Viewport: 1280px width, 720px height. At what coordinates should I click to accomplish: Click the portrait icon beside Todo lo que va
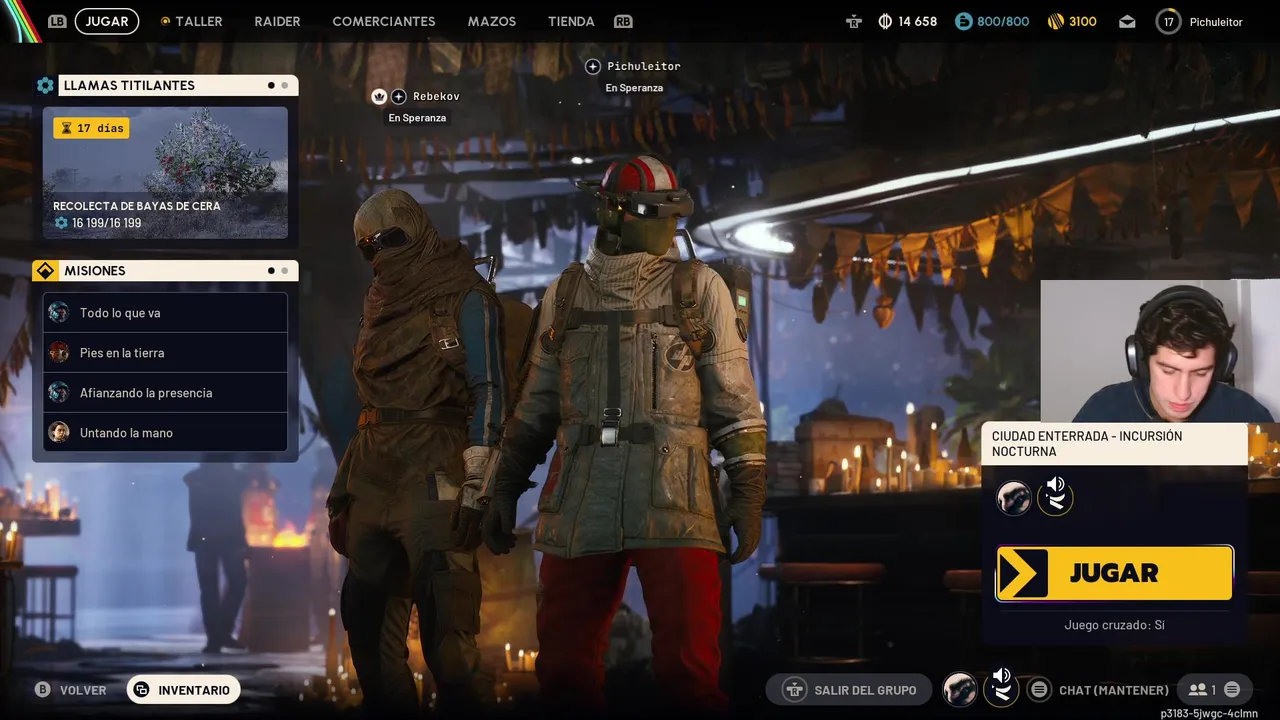click(x=59, y=312)
